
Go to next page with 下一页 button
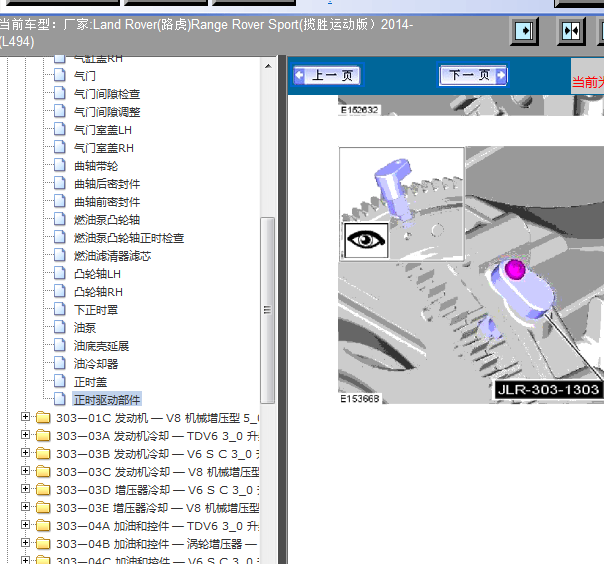[473, 75]
